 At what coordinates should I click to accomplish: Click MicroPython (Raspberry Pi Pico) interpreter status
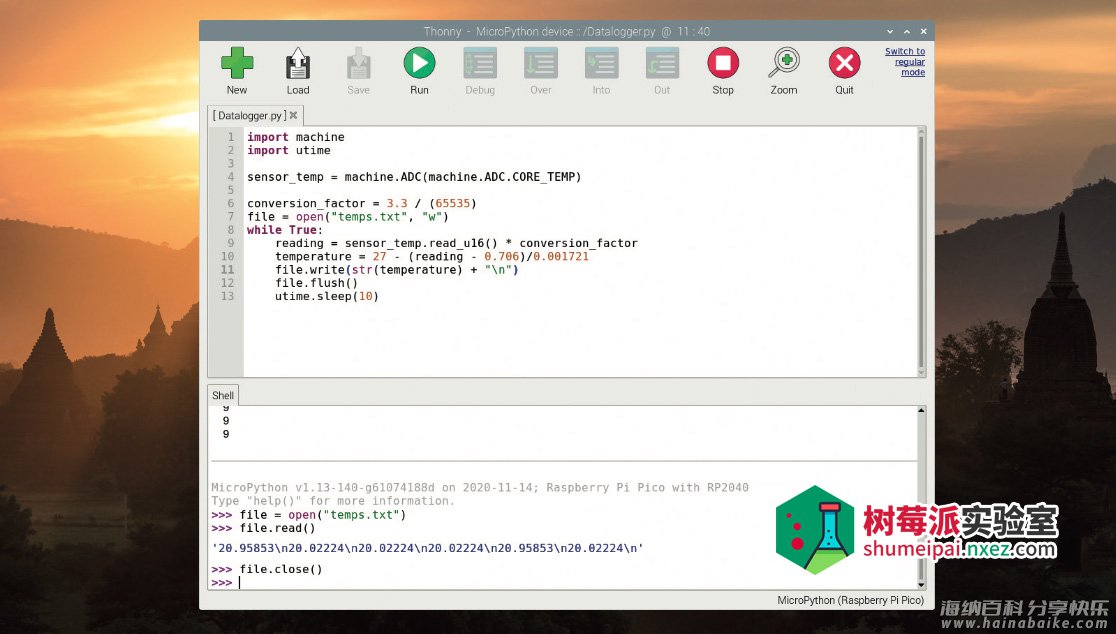tap(851, 601)
